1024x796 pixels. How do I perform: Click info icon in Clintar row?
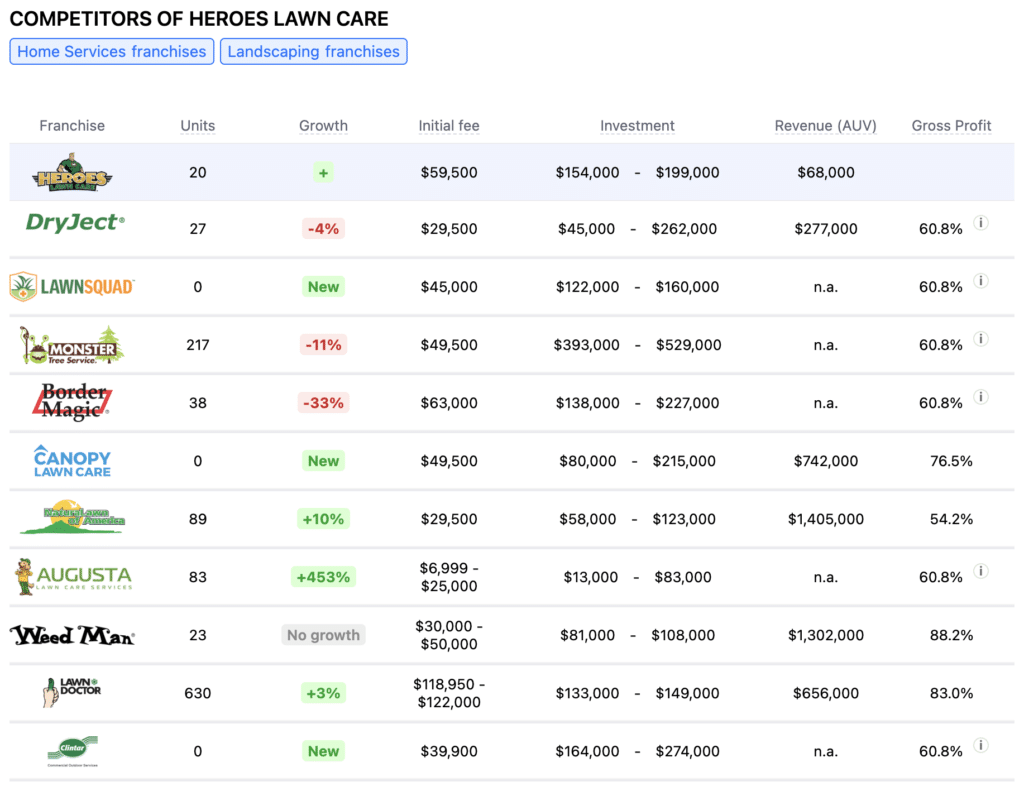[x=980, y=745]
